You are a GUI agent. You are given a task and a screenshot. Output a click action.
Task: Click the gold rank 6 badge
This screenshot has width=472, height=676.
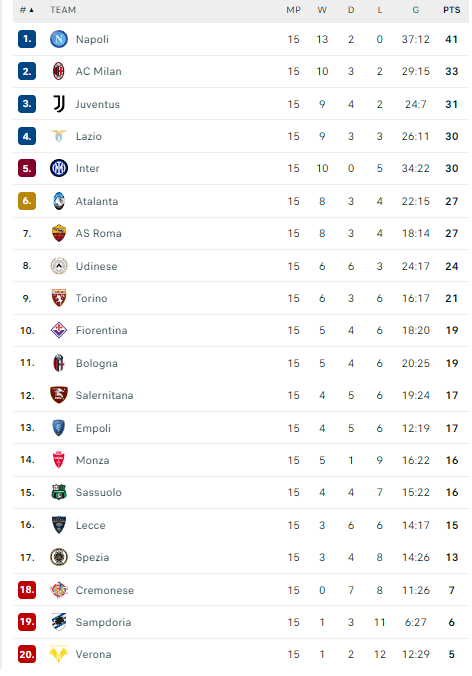point(27,201)
